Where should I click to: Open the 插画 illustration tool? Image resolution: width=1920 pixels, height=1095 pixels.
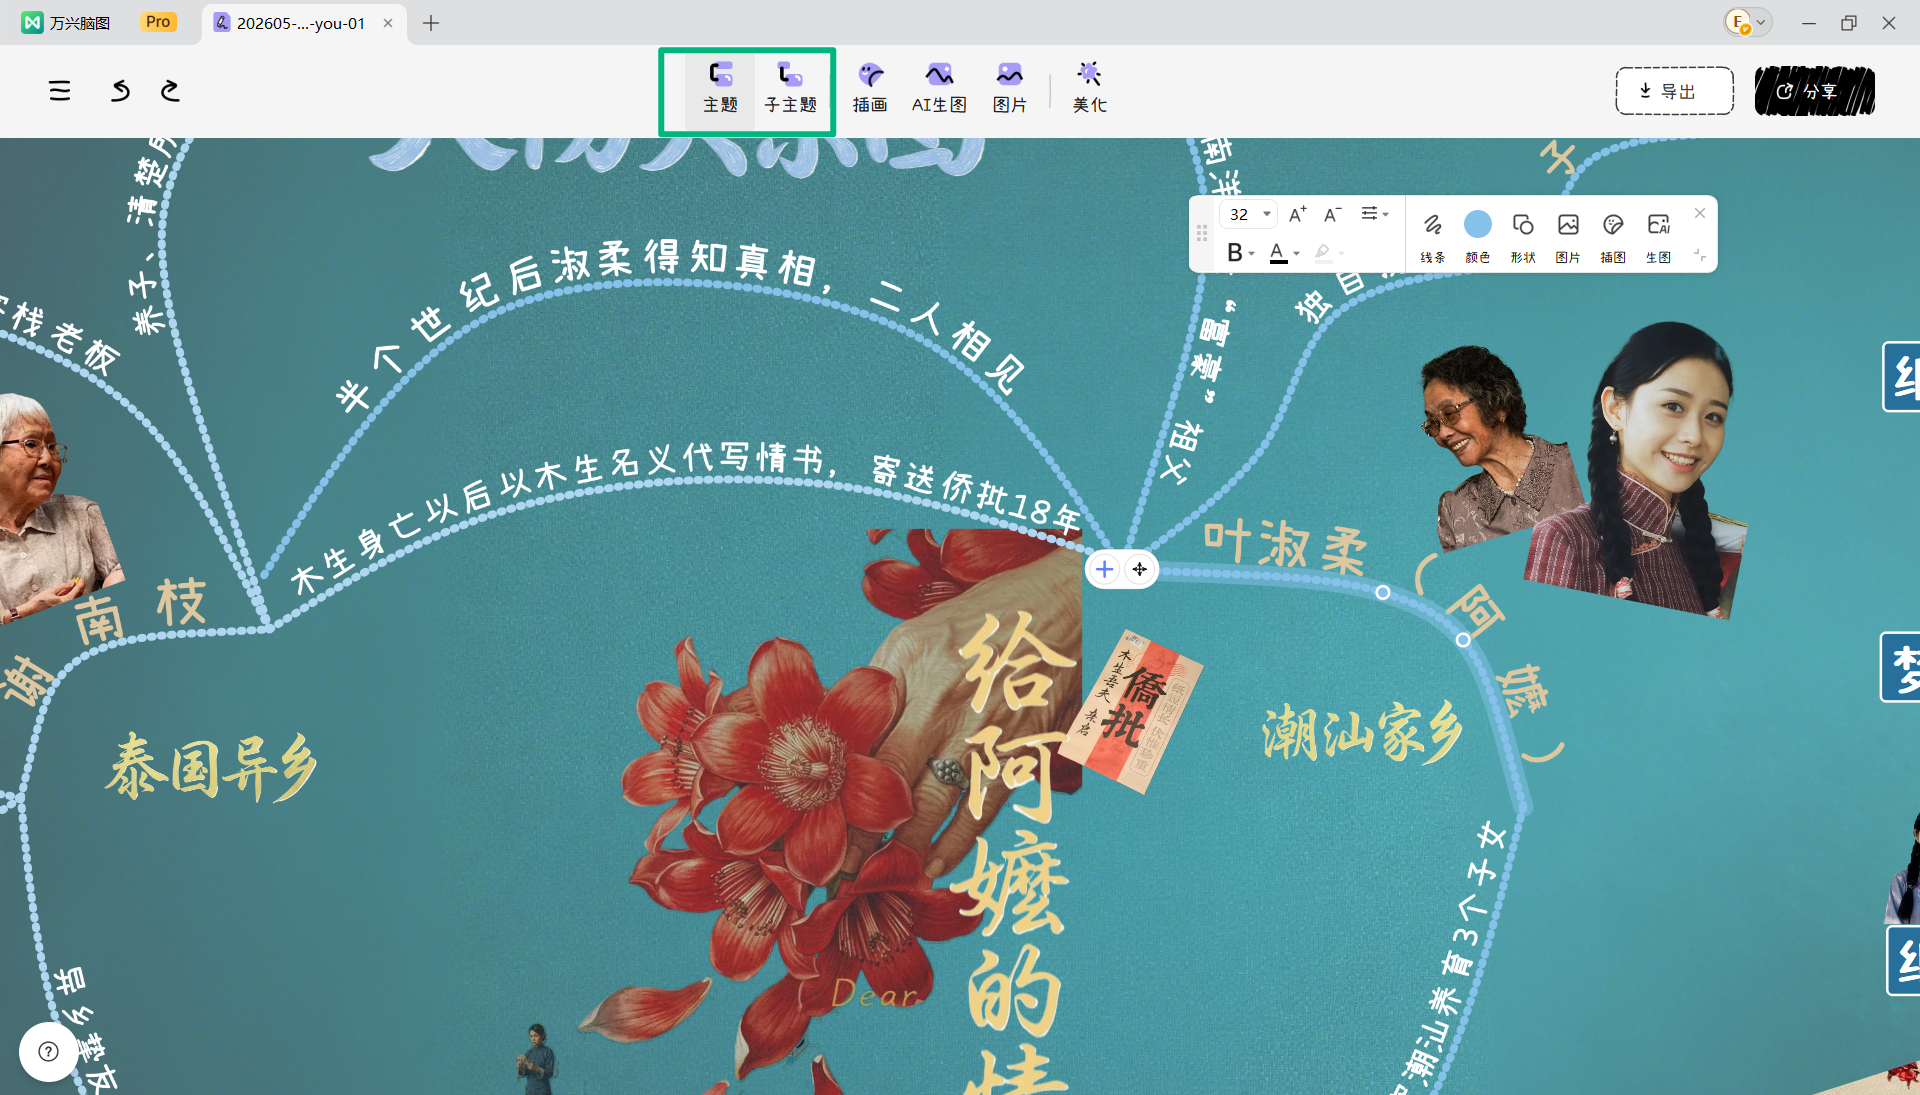pyautogui.click(x=870, y=88)
